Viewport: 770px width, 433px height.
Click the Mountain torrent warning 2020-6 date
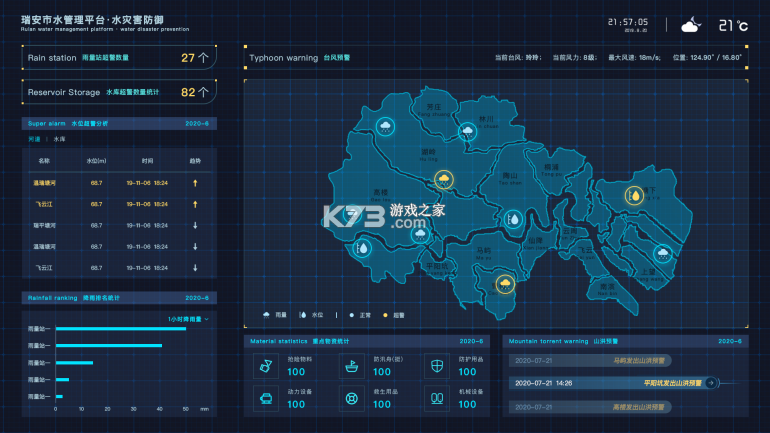click(730, 341)
